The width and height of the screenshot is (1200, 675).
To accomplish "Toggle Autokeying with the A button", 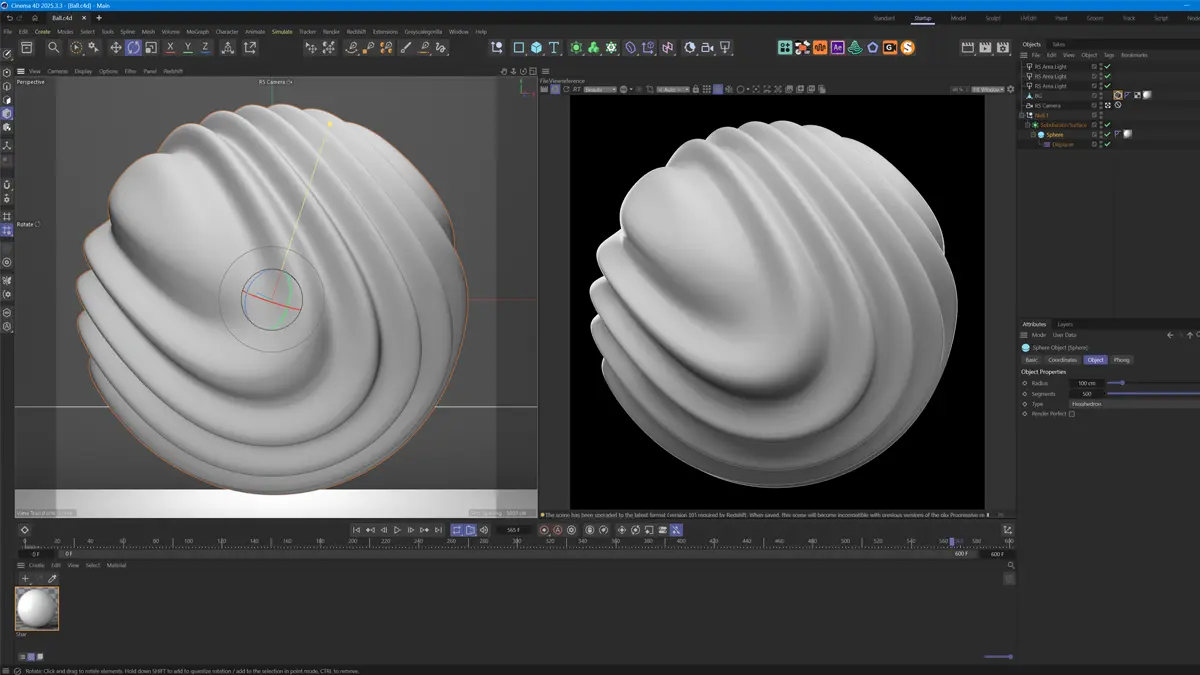I will pos(558,530).
